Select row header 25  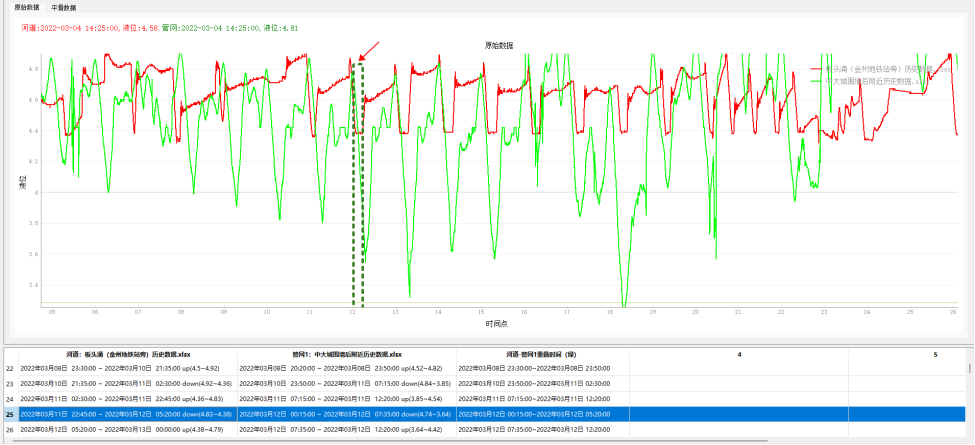point(9,414)
